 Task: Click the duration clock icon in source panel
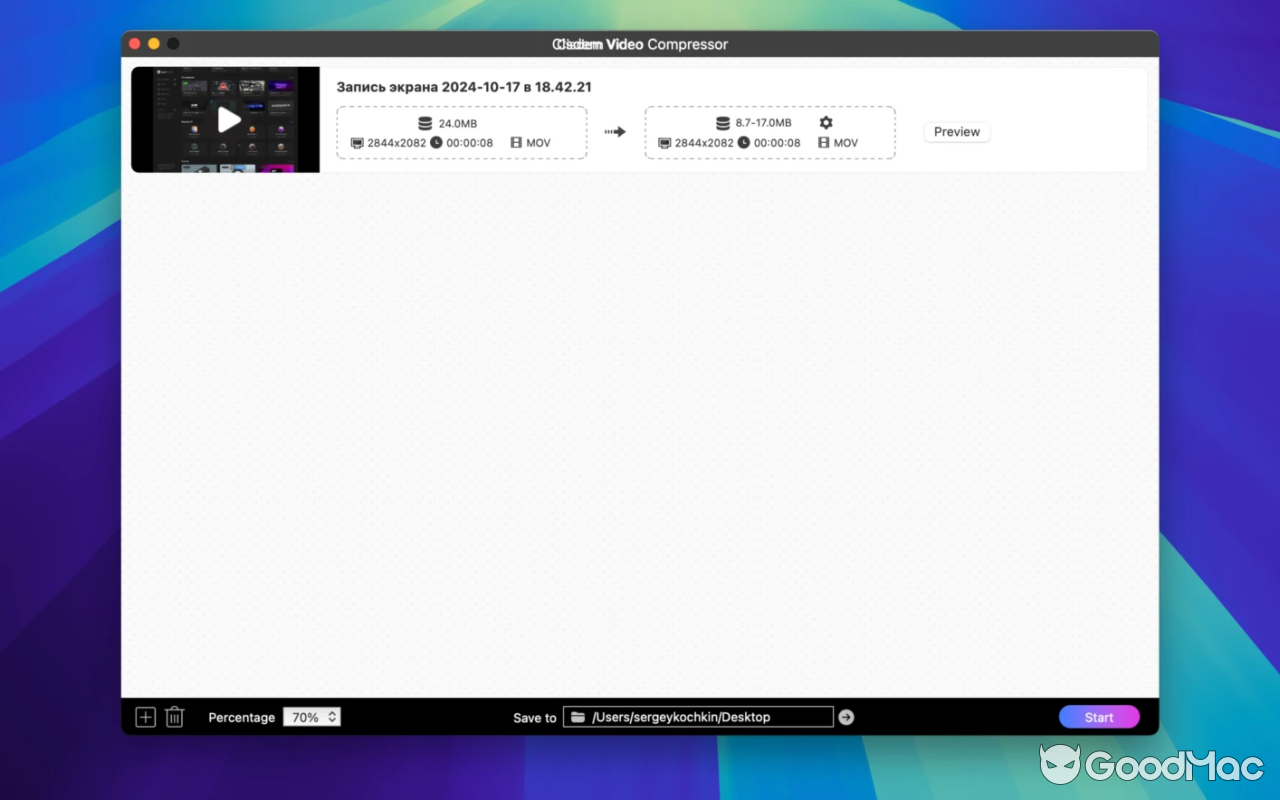(x=437, y=142)
